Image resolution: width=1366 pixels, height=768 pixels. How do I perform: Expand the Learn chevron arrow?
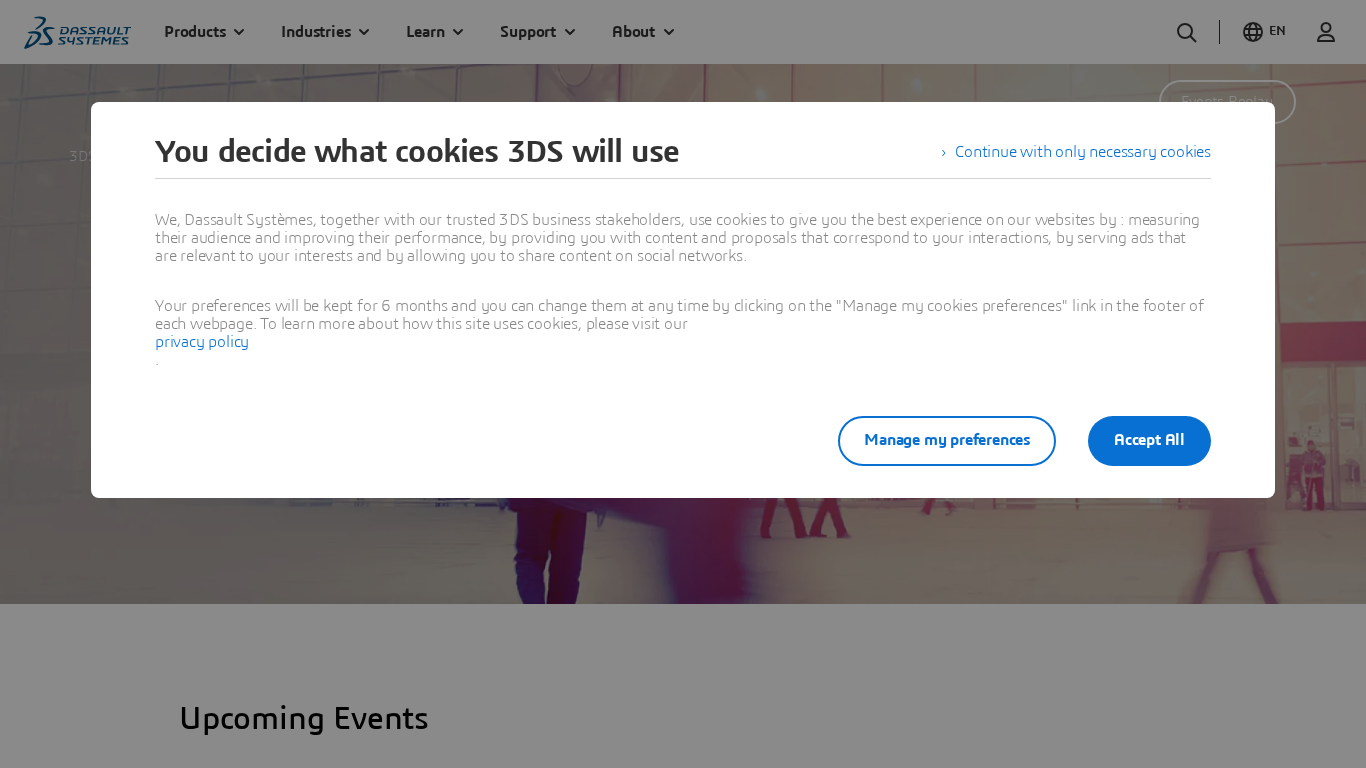(x=458, y=32)
